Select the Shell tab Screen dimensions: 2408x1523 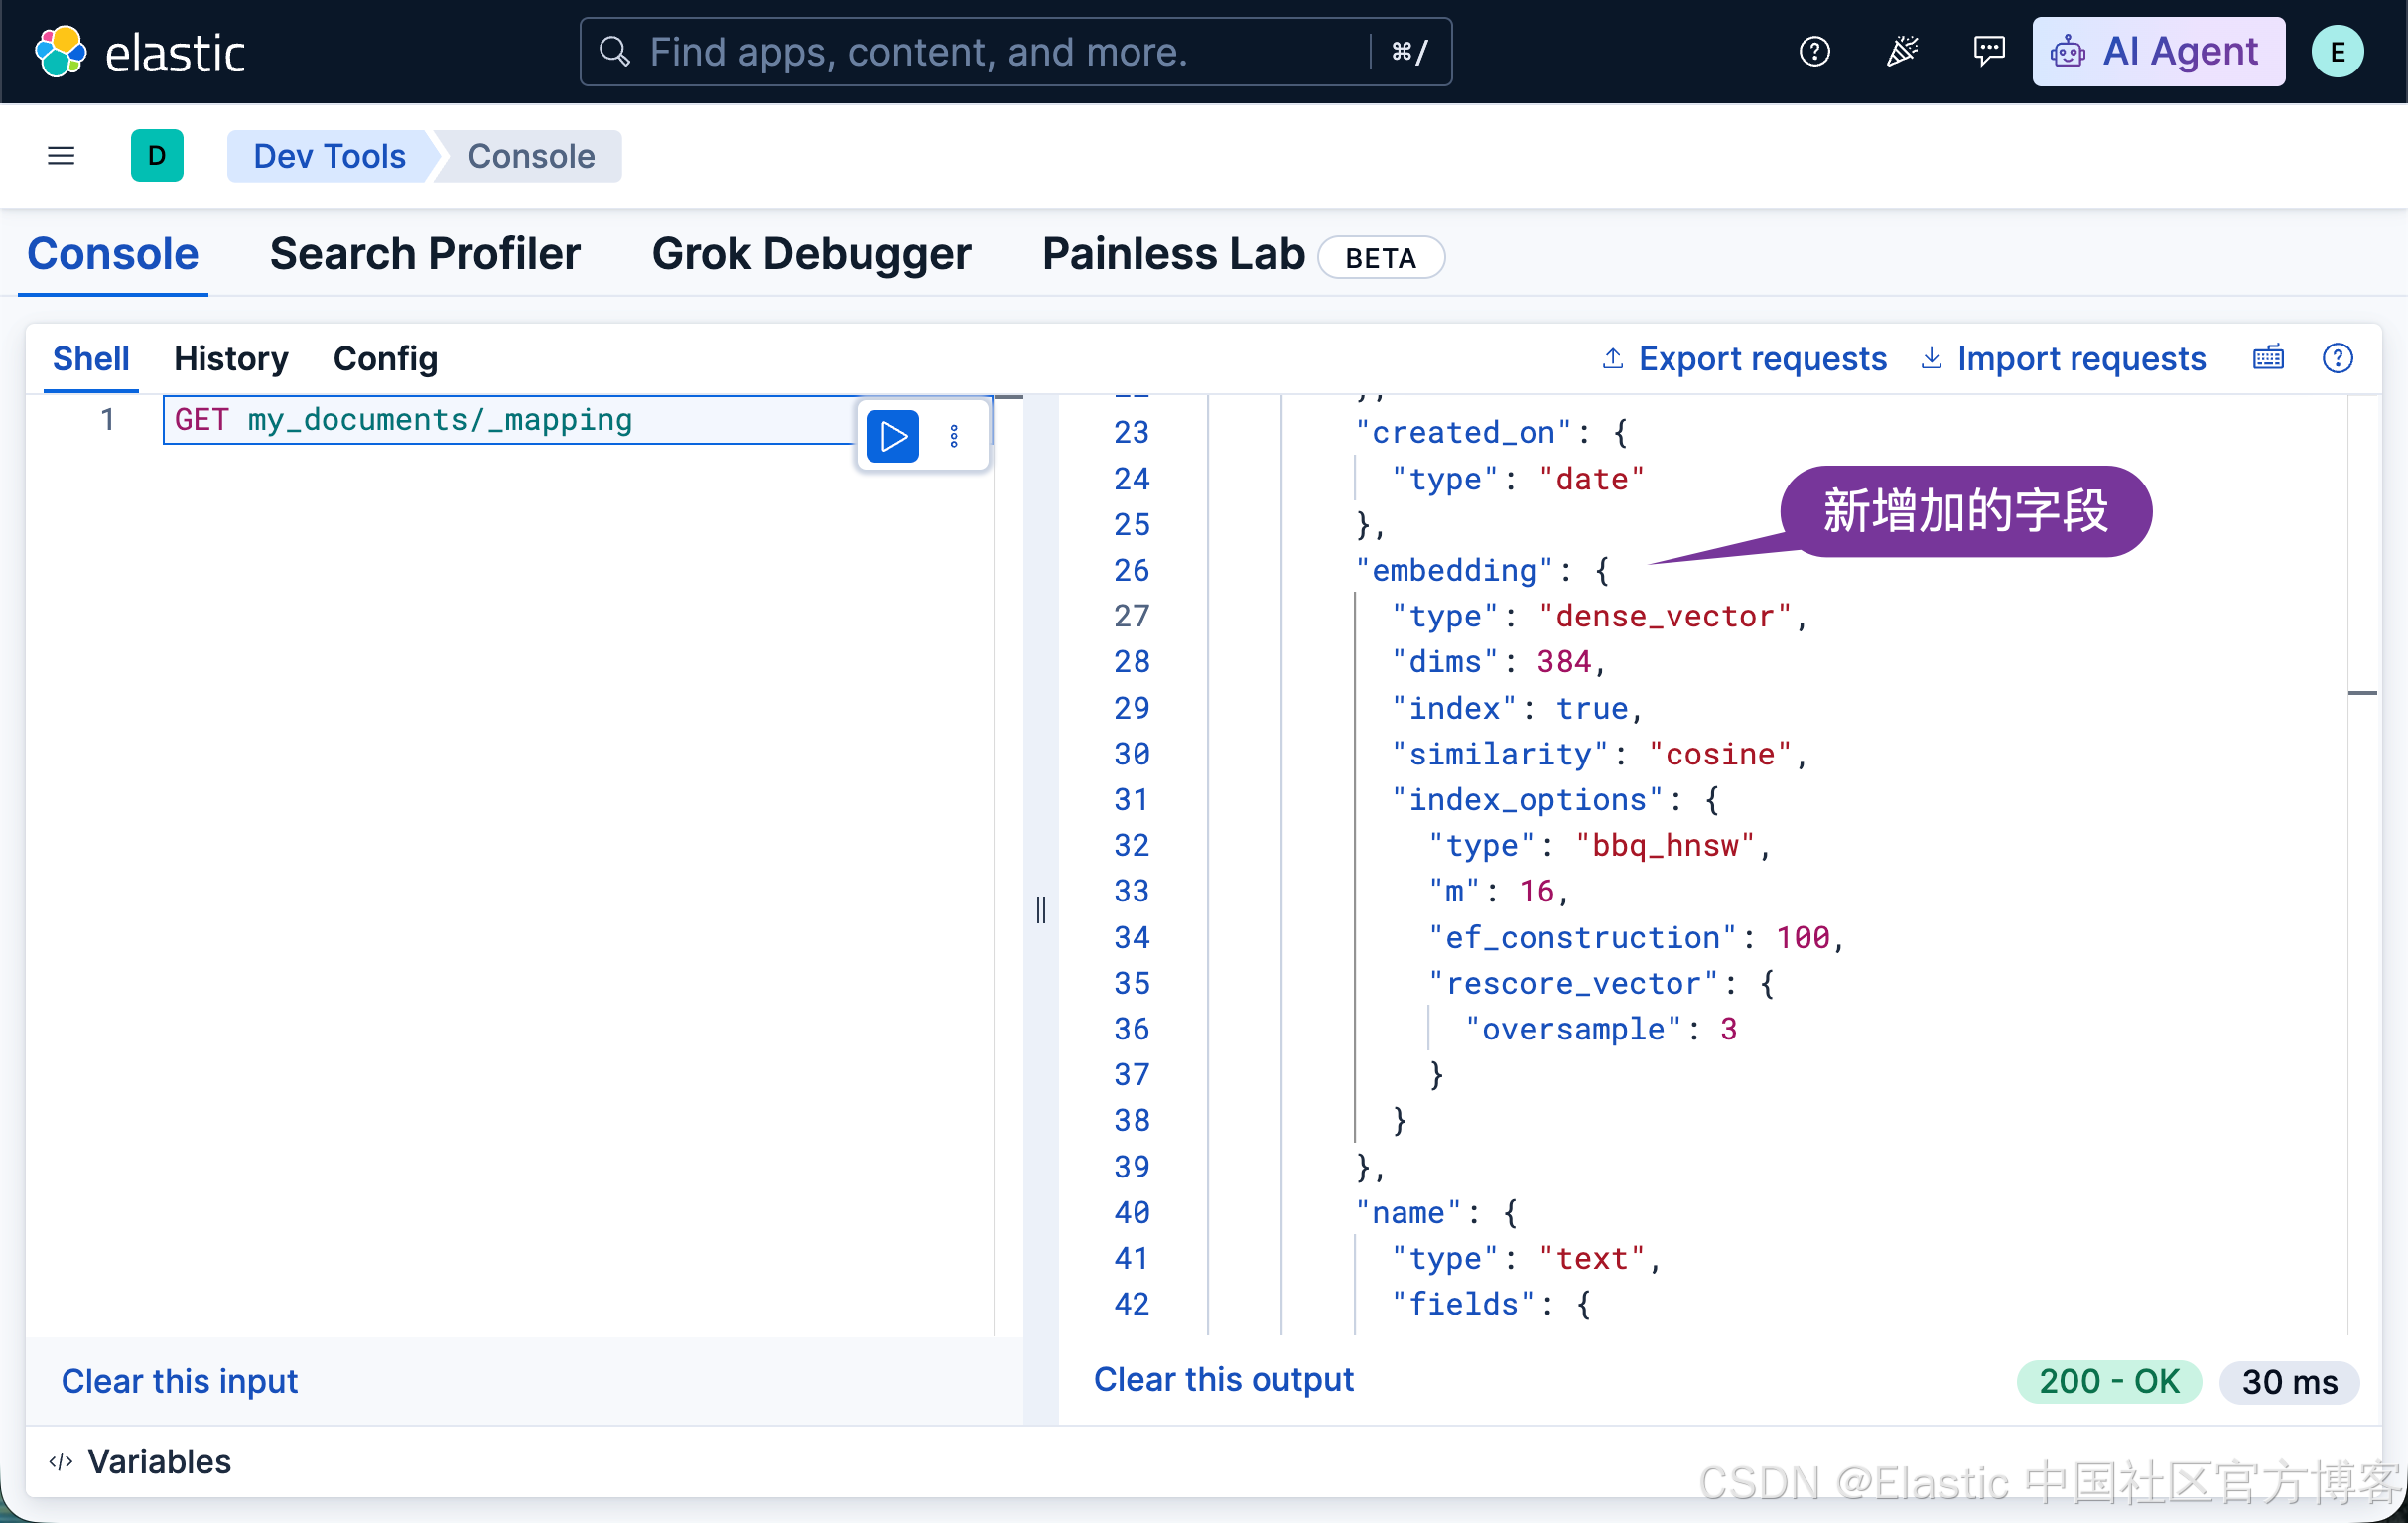(x=91, y=358)
